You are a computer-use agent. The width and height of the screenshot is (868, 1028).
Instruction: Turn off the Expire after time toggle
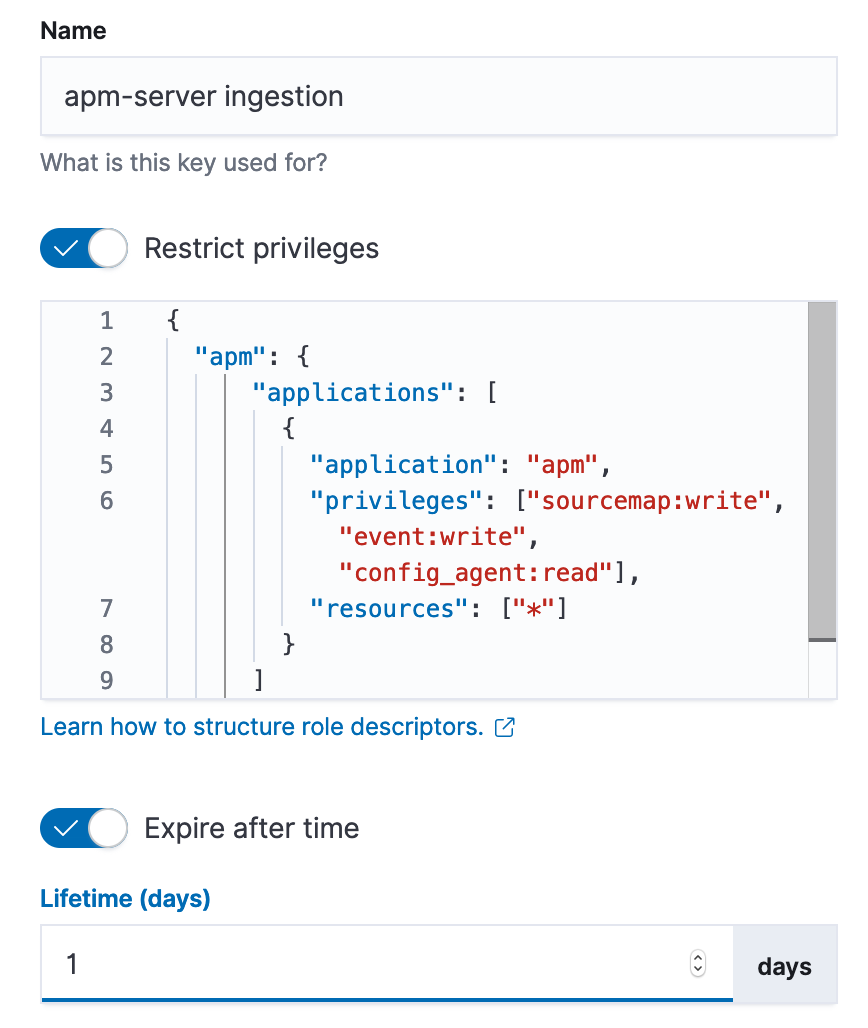click(x=83, y=828)
